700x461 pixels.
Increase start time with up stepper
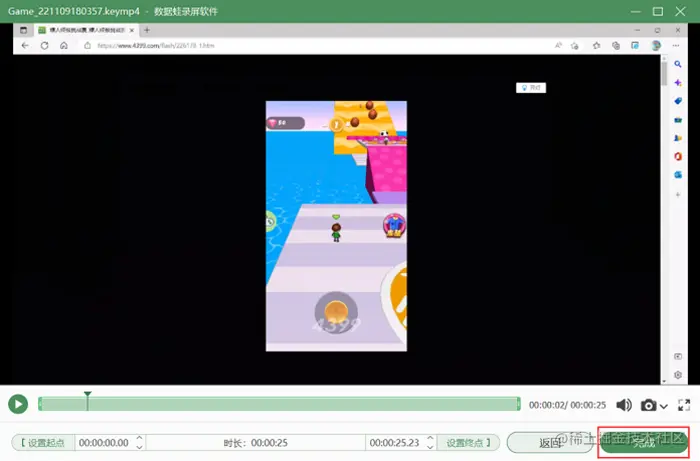coord(140,438)
